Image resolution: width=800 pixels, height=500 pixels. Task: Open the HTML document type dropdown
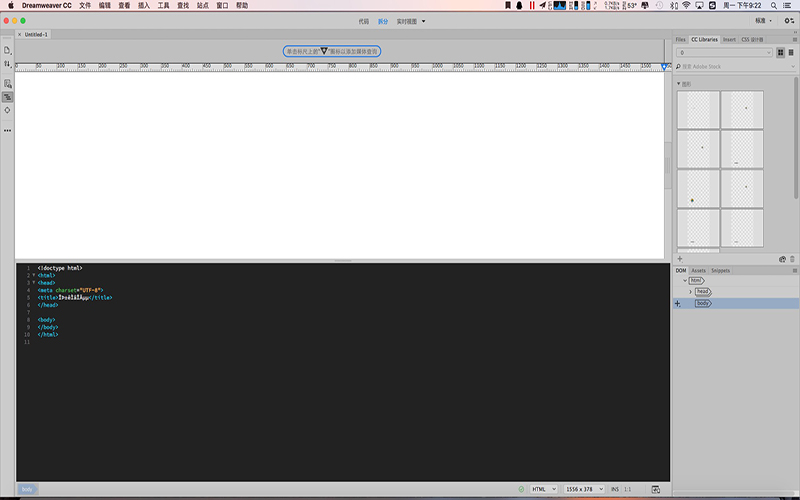click(543, 489)
